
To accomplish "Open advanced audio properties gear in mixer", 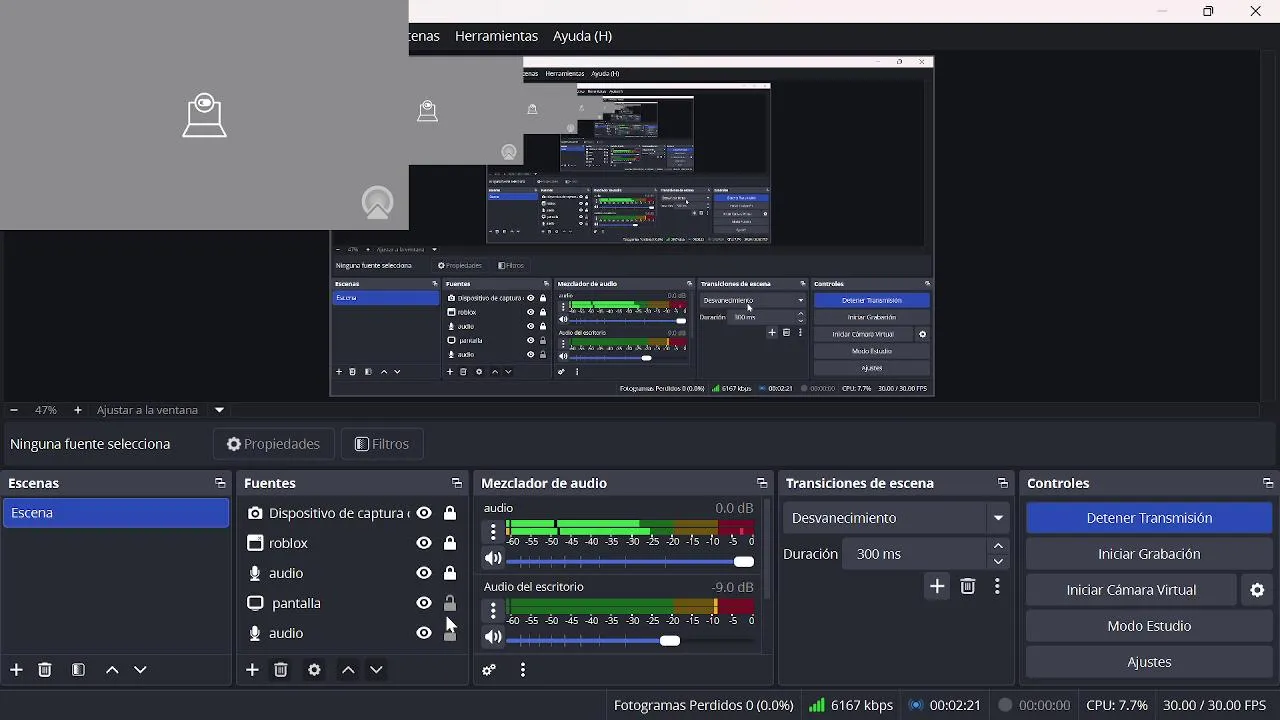I will tap(489, 670).
